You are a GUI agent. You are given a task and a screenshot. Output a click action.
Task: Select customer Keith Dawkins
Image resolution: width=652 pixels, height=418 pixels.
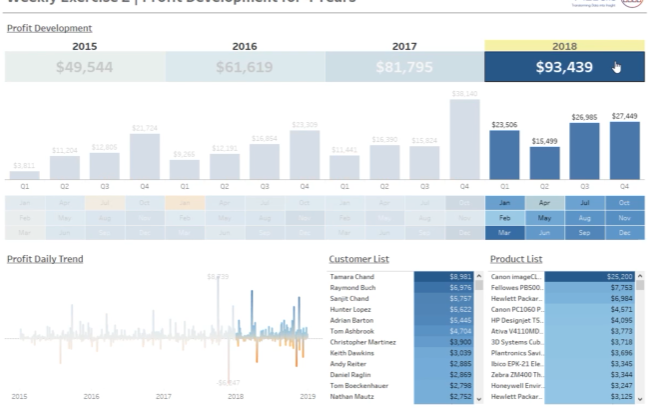tap(401, 353)
